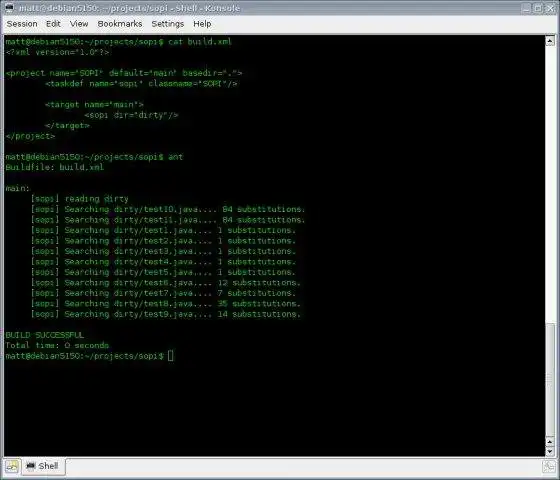
Task: Click the 'Buildfile: build.xml' line
Action: point(55,167)
